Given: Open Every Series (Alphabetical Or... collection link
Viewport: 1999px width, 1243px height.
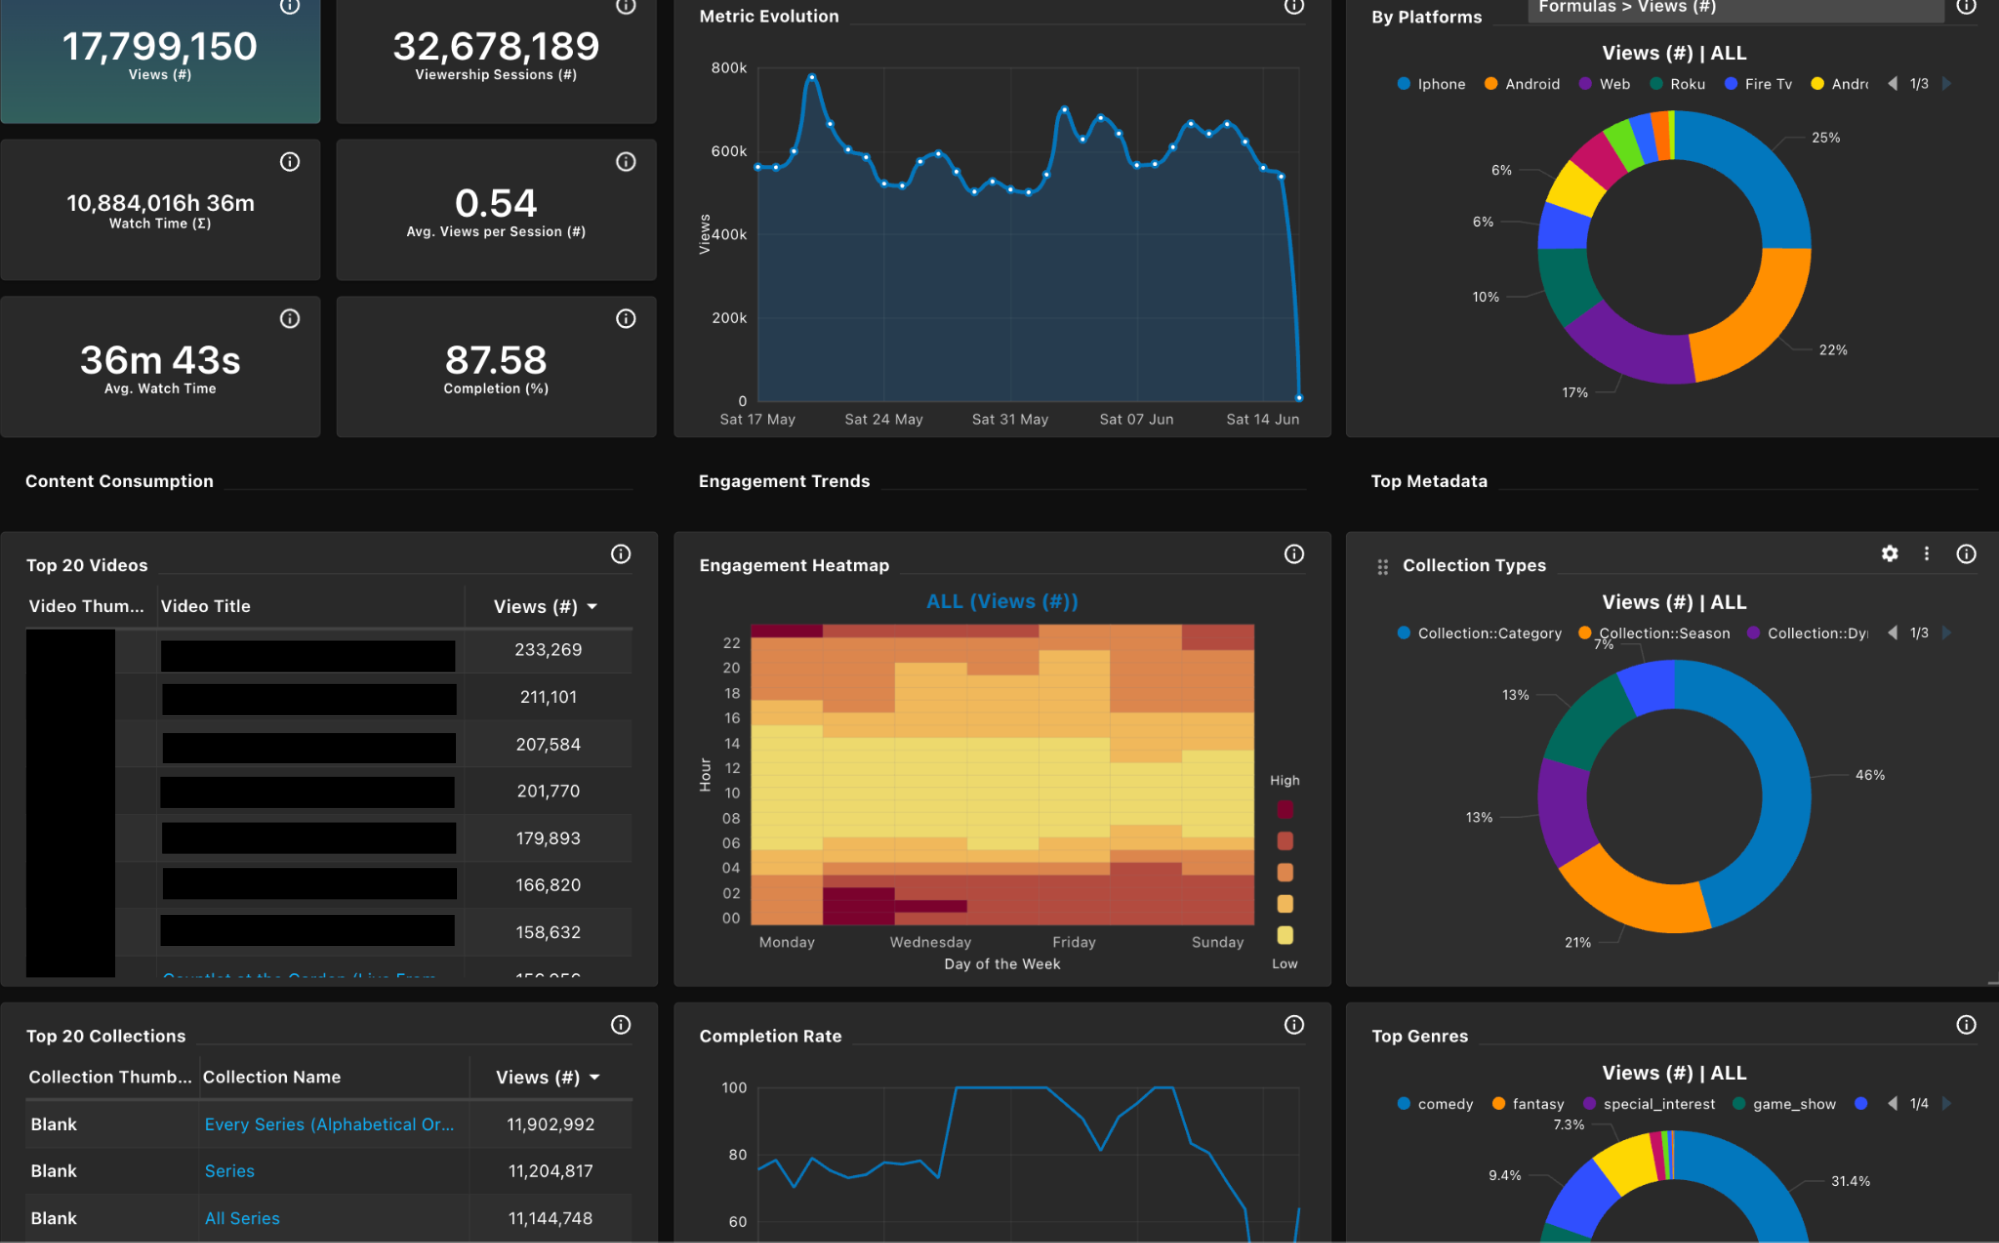Looking at the screenshot, I should click(x=329, y=1124).
